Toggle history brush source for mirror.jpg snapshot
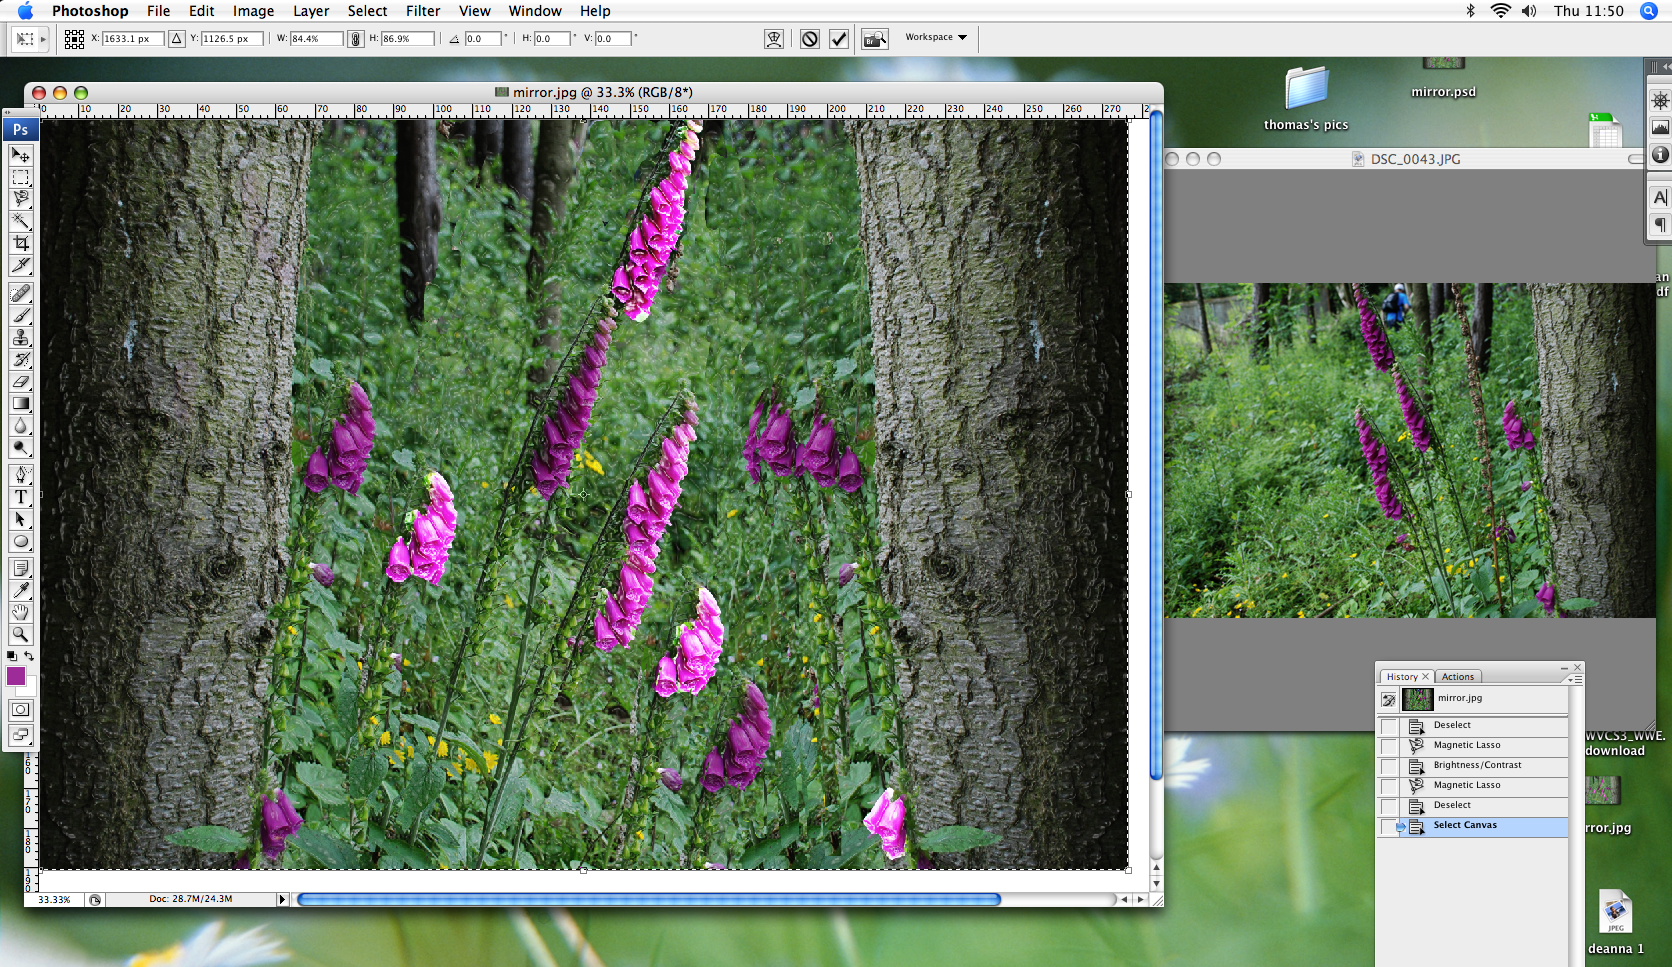Viewport: 1672px width, 967px height. 1389,700
